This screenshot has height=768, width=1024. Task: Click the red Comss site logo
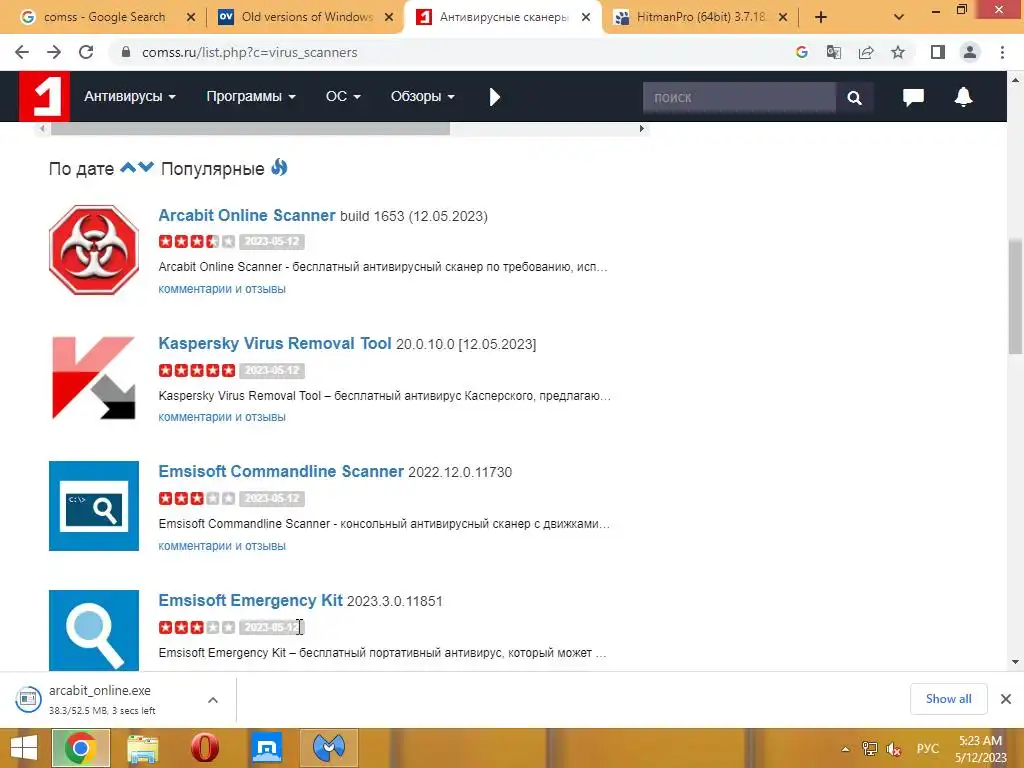44,97
